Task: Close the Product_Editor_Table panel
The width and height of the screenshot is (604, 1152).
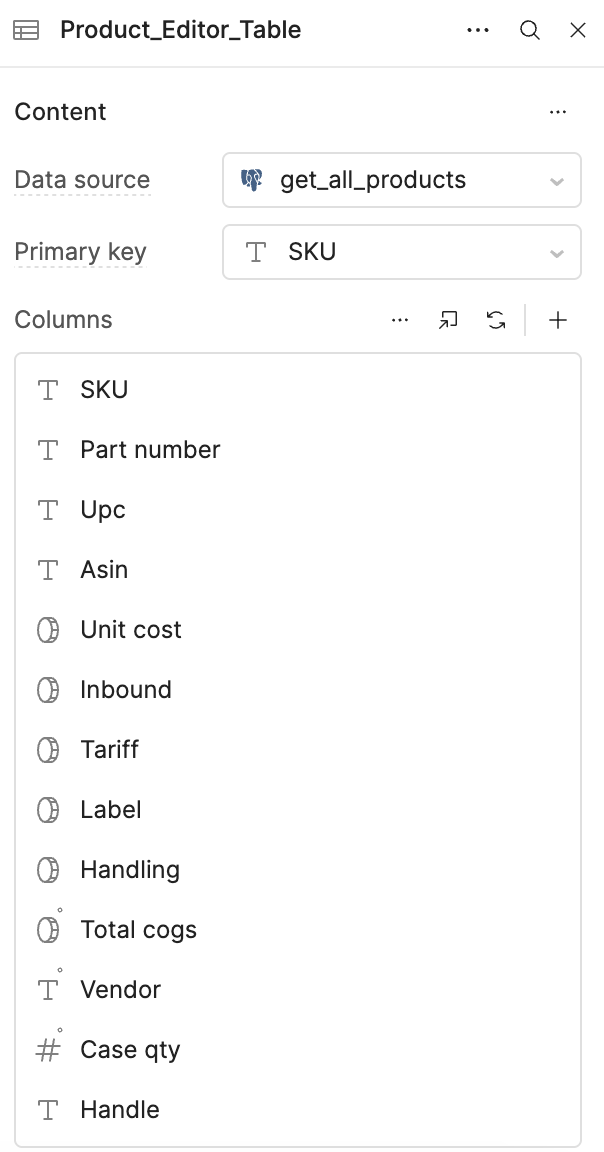Action: pos(578,30)
